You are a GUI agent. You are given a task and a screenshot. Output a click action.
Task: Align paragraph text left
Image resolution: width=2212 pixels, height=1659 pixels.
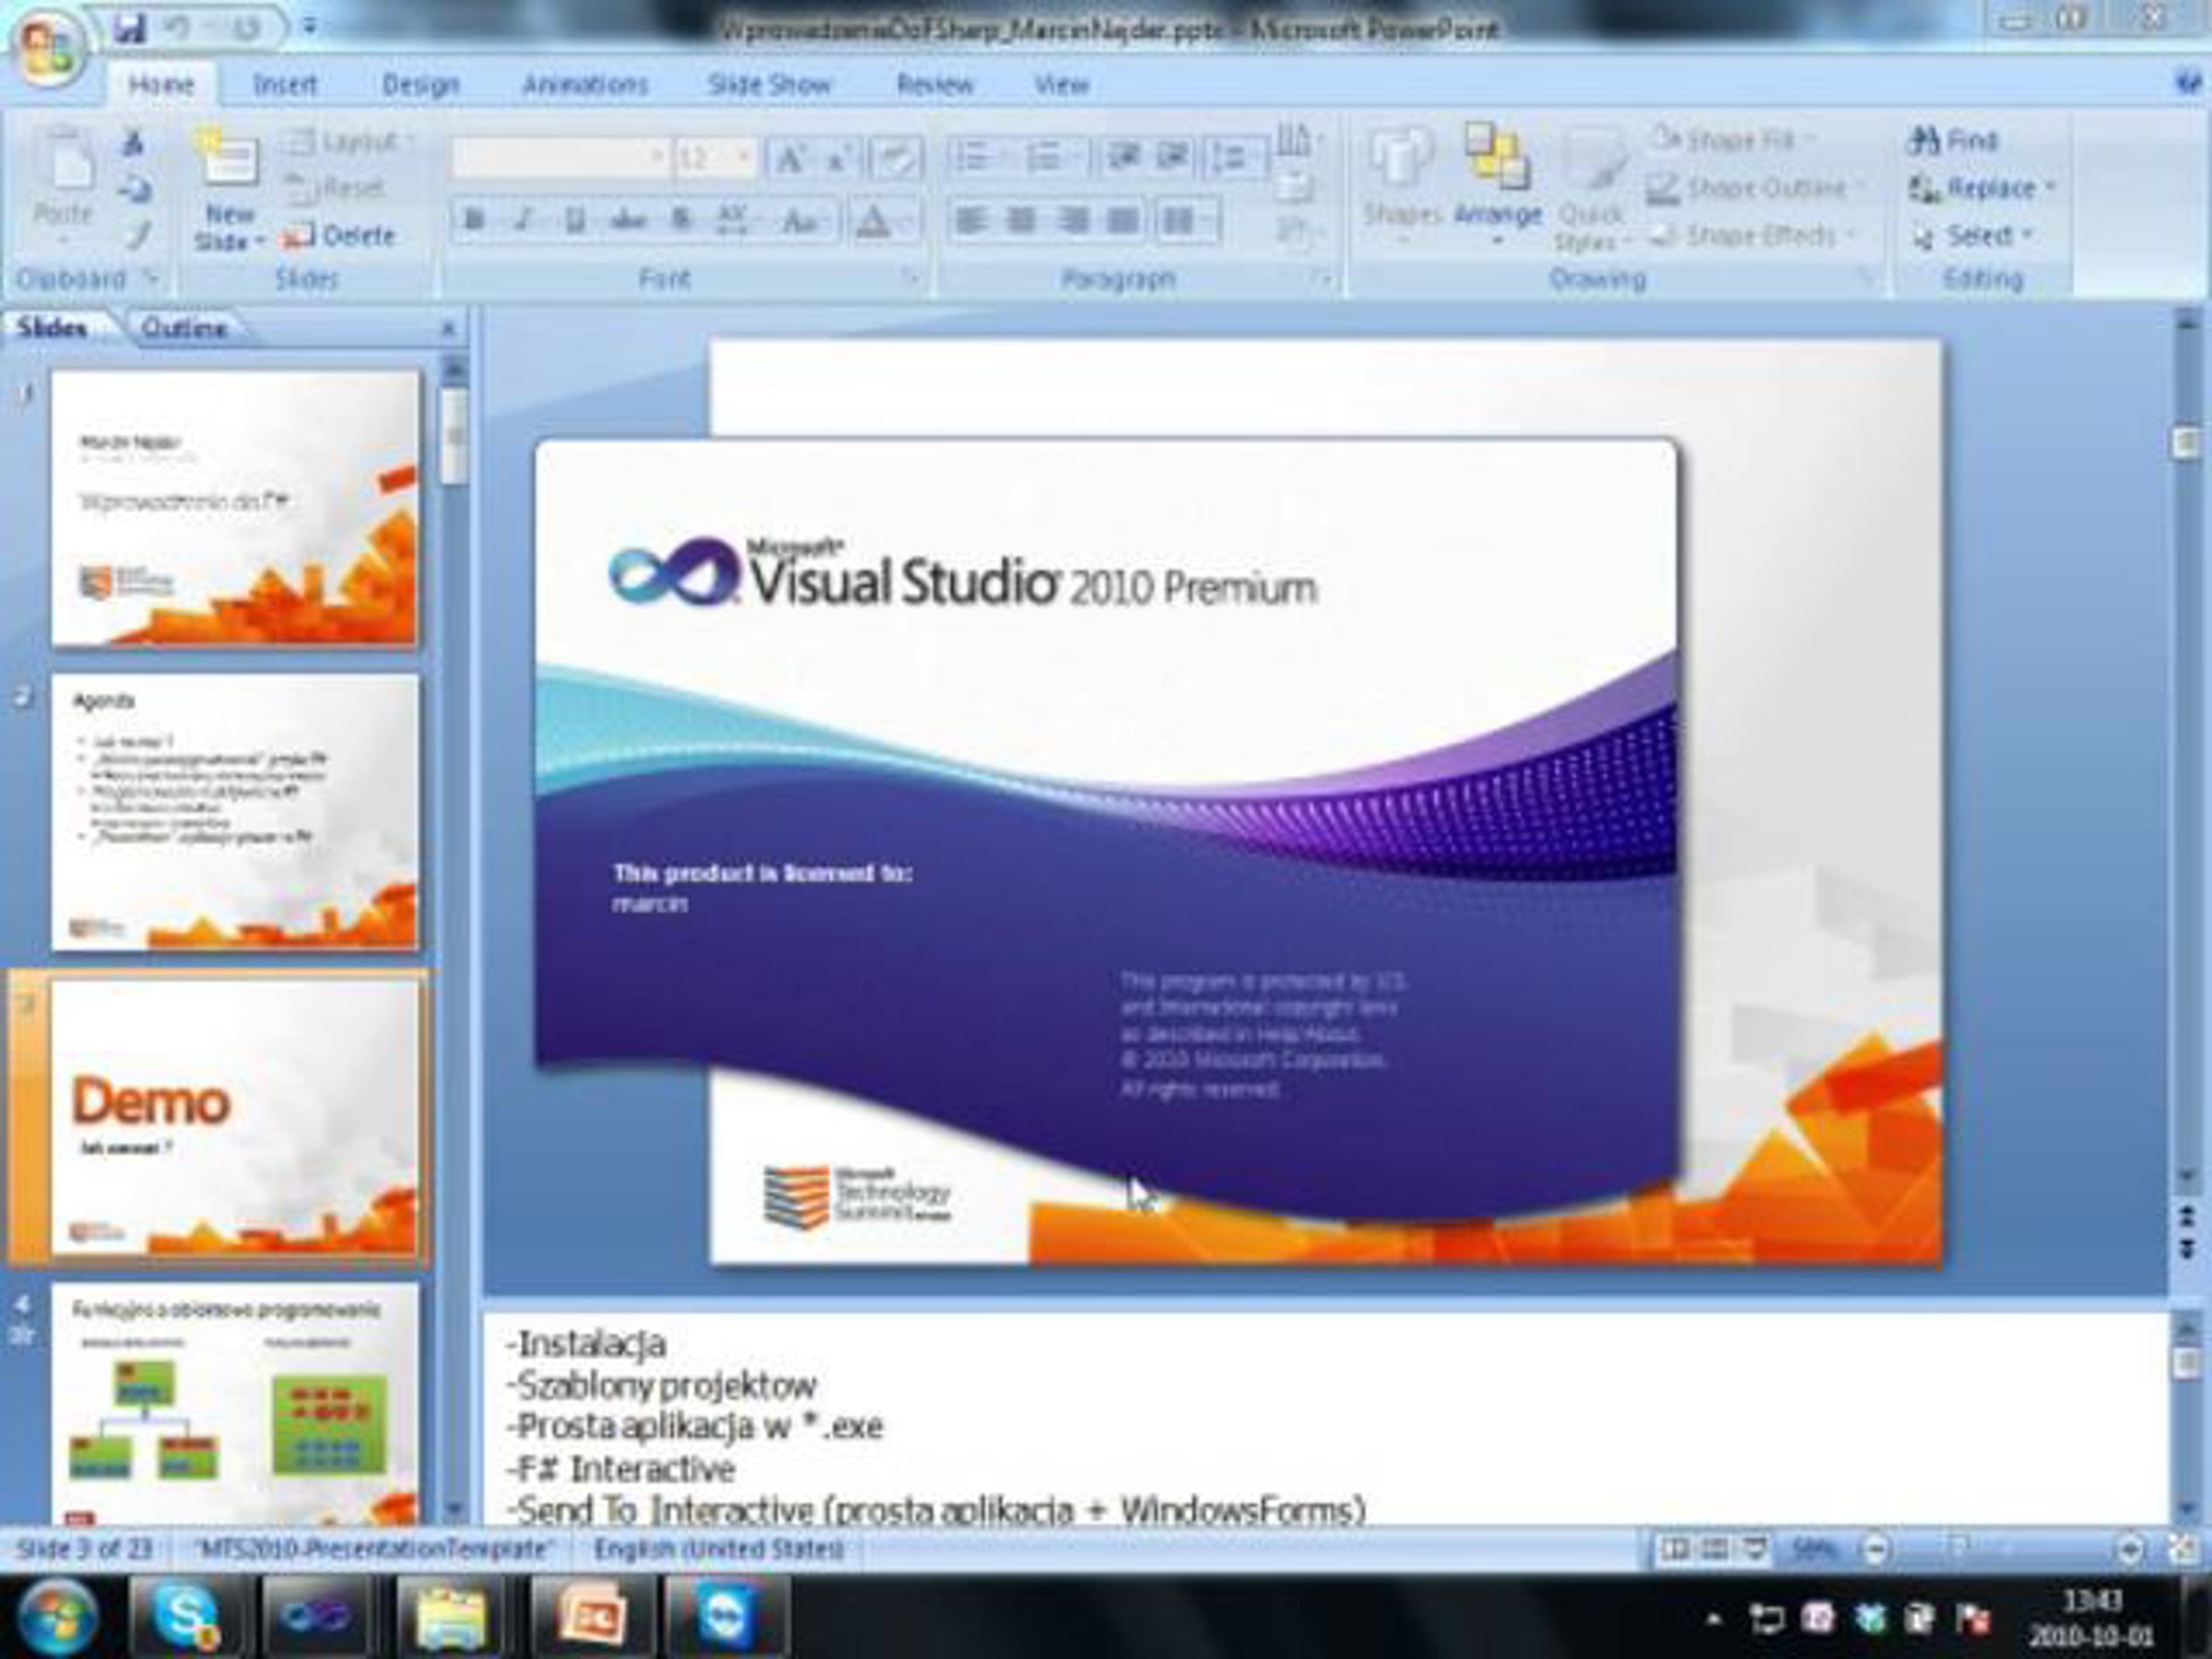tap(970, 219)
